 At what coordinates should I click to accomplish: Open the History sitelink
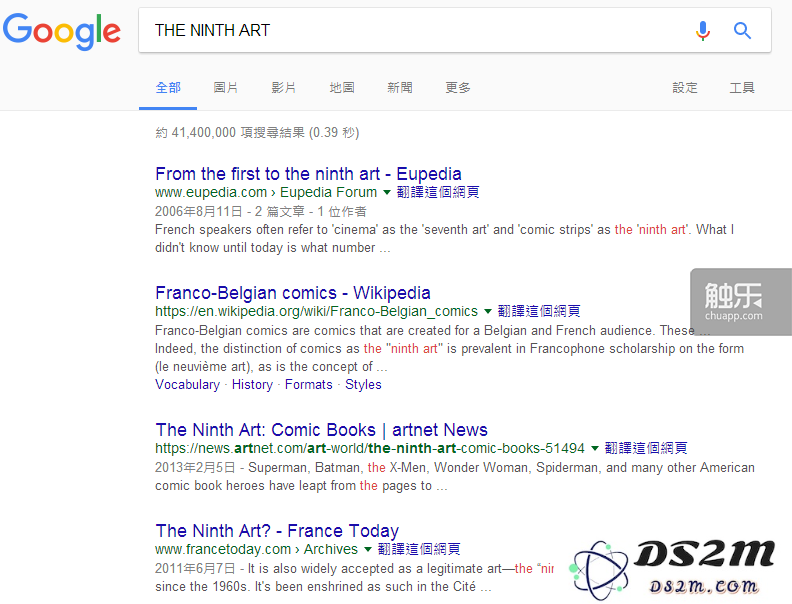pyautogui.click(x=252, y=385)
